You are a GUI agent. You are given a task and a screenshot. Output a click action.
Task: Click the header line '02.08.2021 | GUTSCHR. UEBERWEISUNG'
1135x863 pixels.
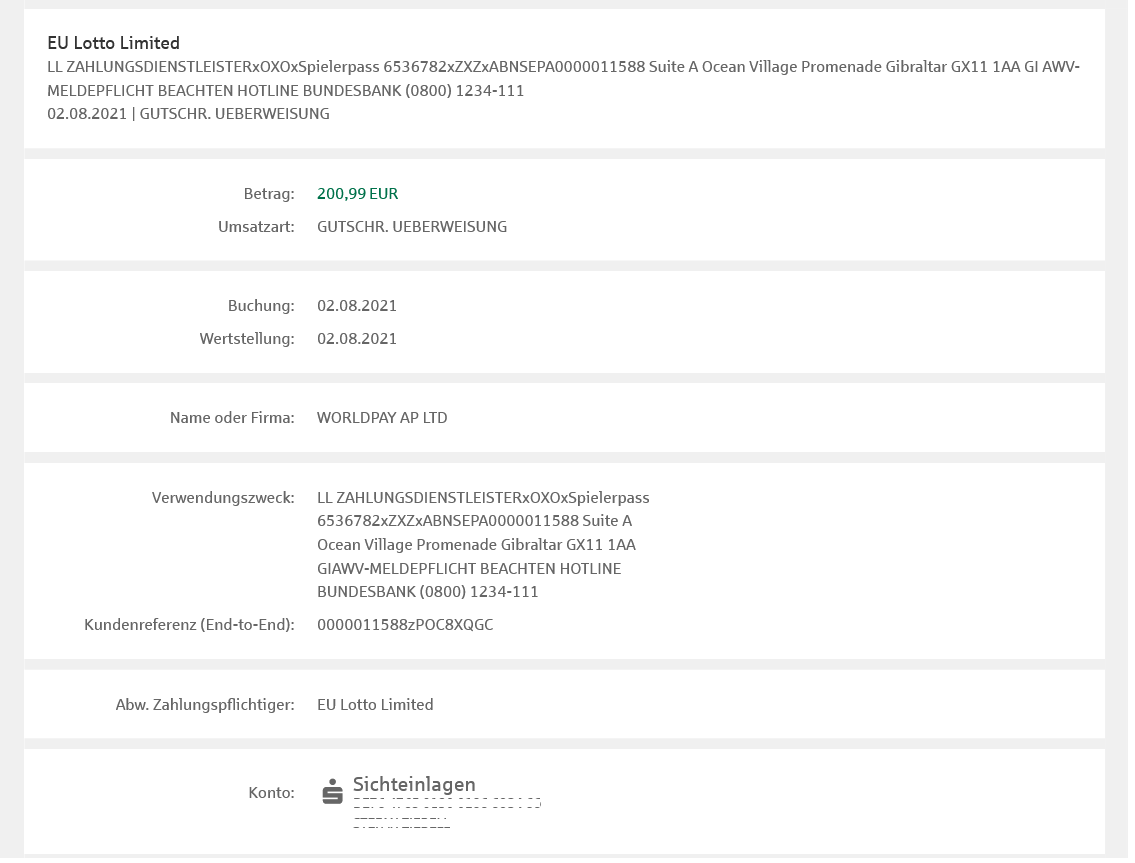[188, 114]
